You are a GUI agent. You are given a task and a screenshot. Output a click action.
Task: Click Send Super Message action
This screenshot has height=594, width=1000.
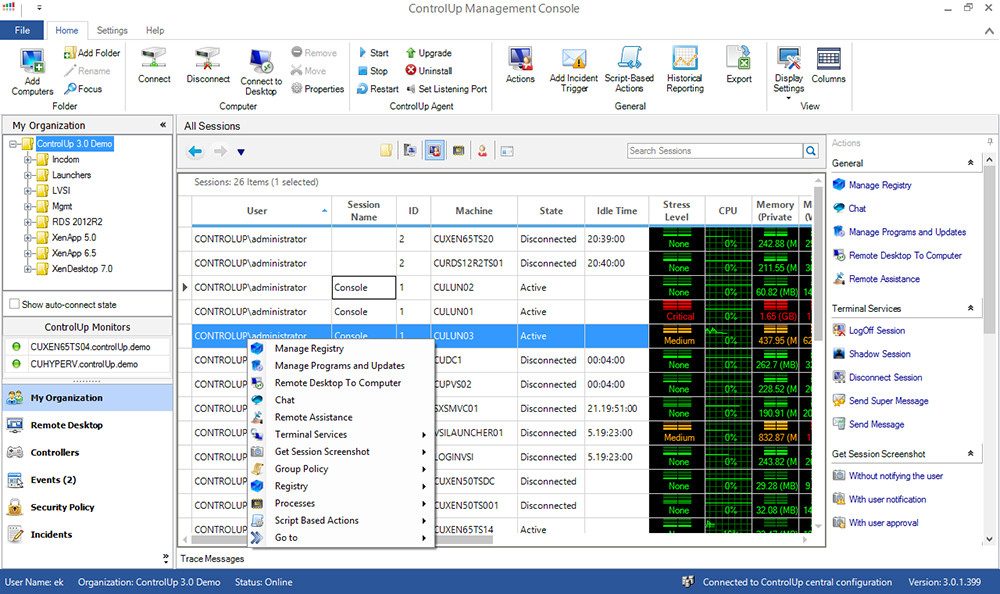coord(888,401)
